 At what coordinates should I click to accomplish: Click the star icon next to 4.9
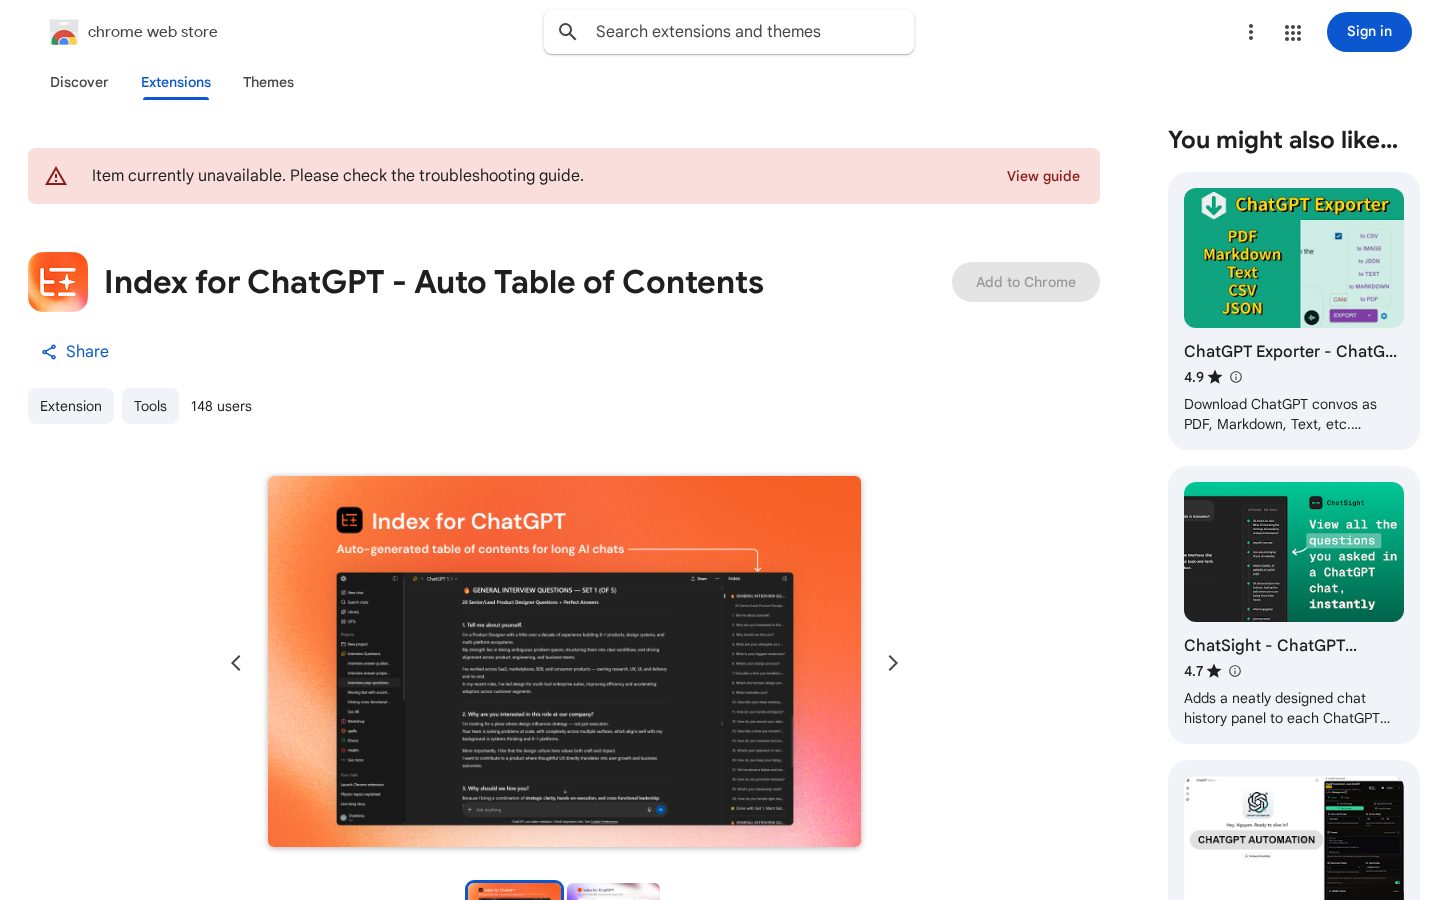(1215, 377)
